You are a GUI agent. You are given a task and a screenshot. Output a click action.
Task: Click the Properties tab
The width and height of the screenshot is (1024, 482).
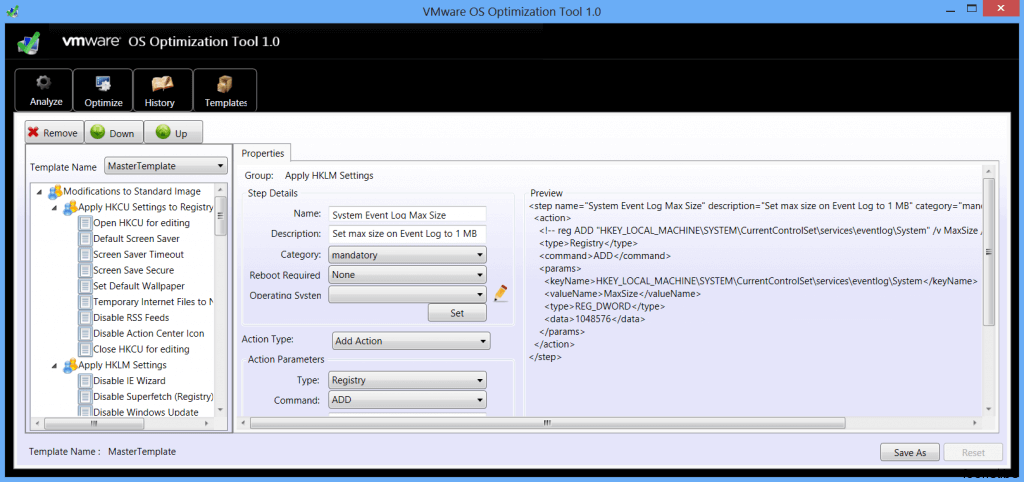263,153
